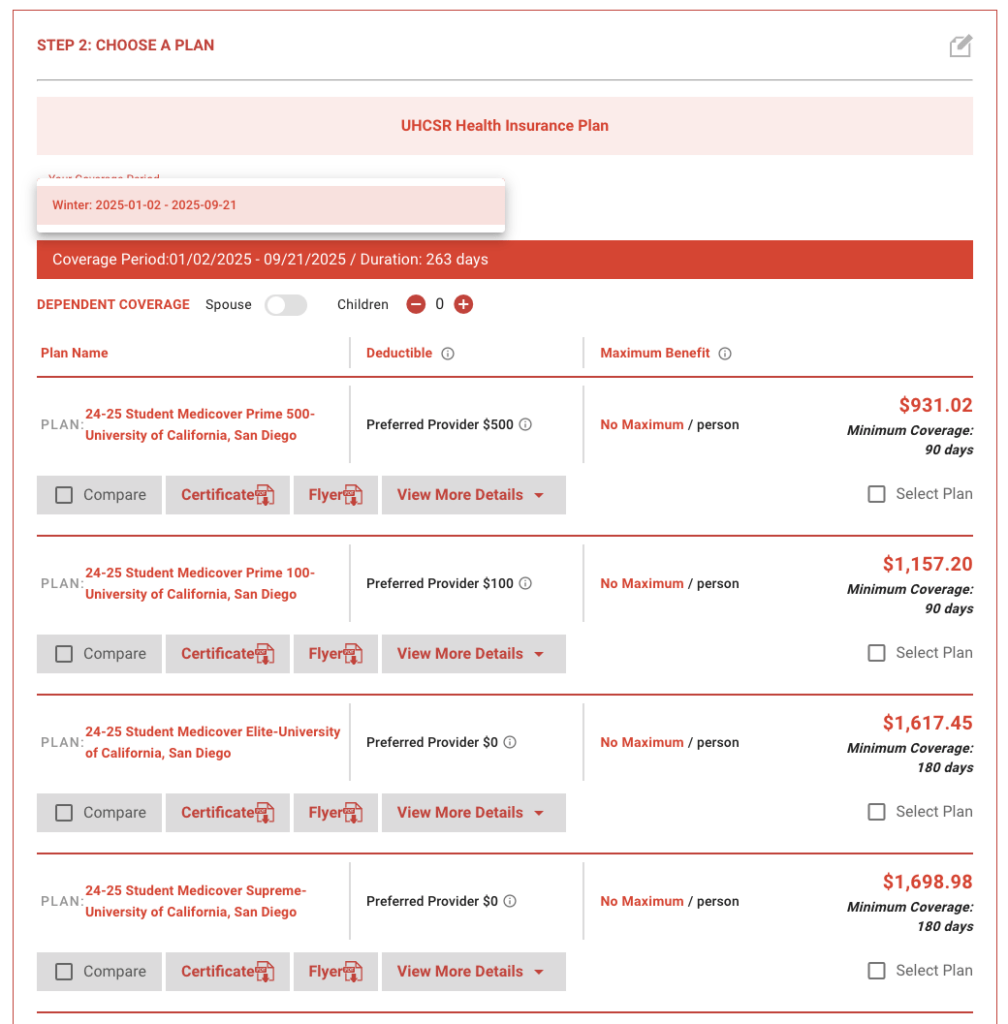Toggle the Spouse dependent coverage switch
The height and width of the screenshot is (1024, 1008).
[x=285, y=305]
